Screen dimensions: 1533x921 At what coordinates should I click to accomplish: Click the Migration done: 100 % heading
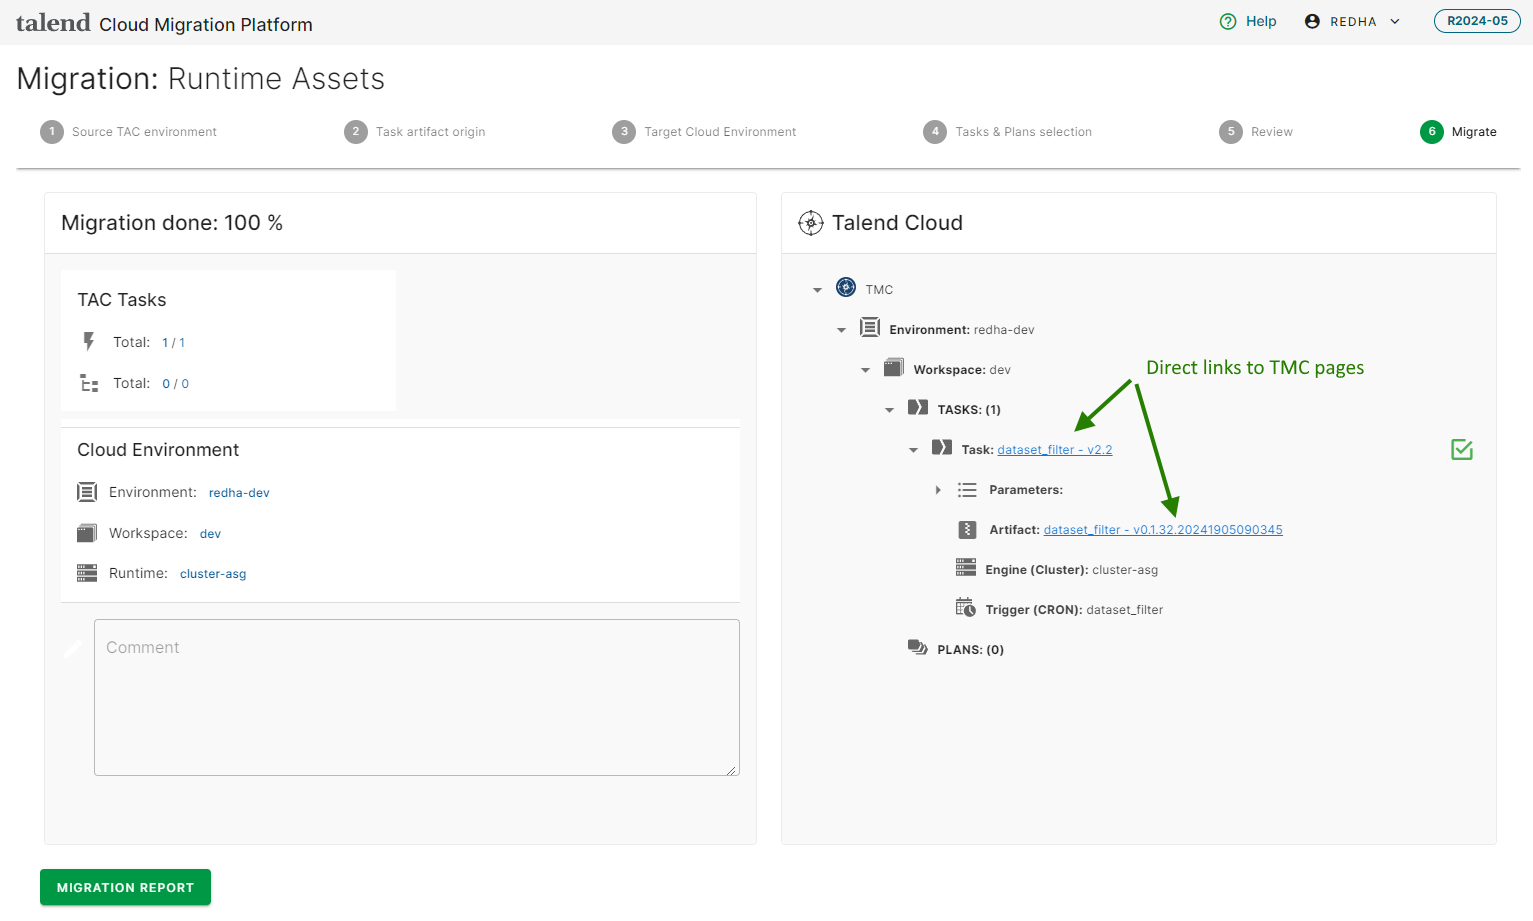click(172, 223)
